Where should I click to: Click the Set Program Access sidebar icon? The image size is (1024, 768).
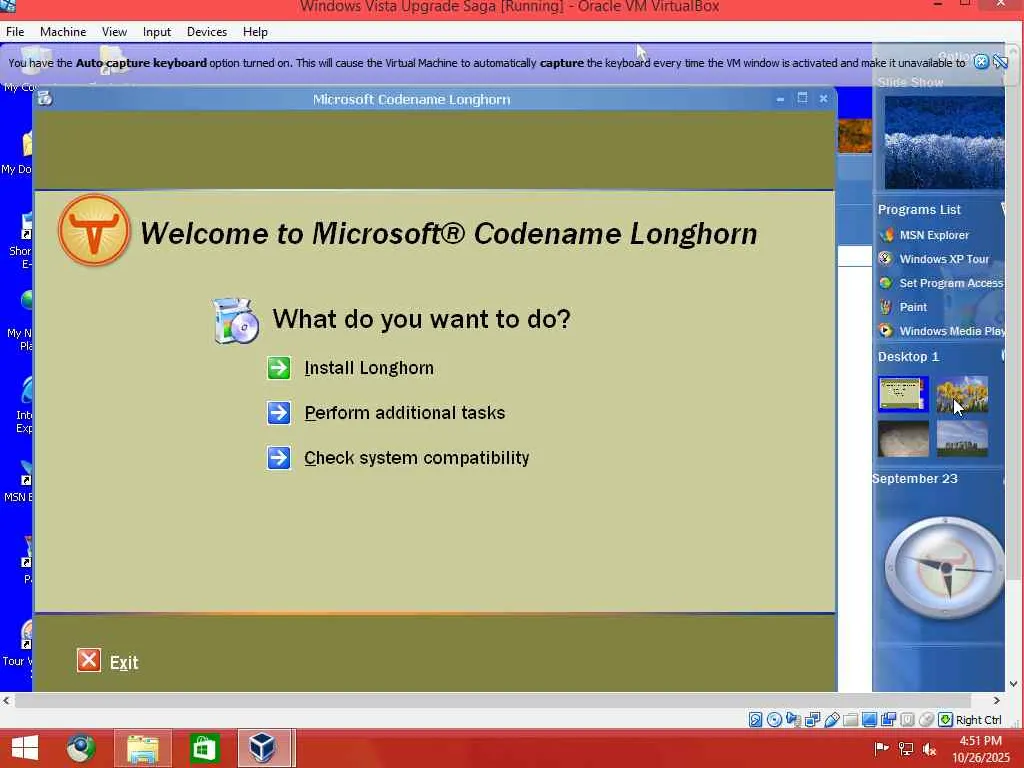(x=886, y=283)
